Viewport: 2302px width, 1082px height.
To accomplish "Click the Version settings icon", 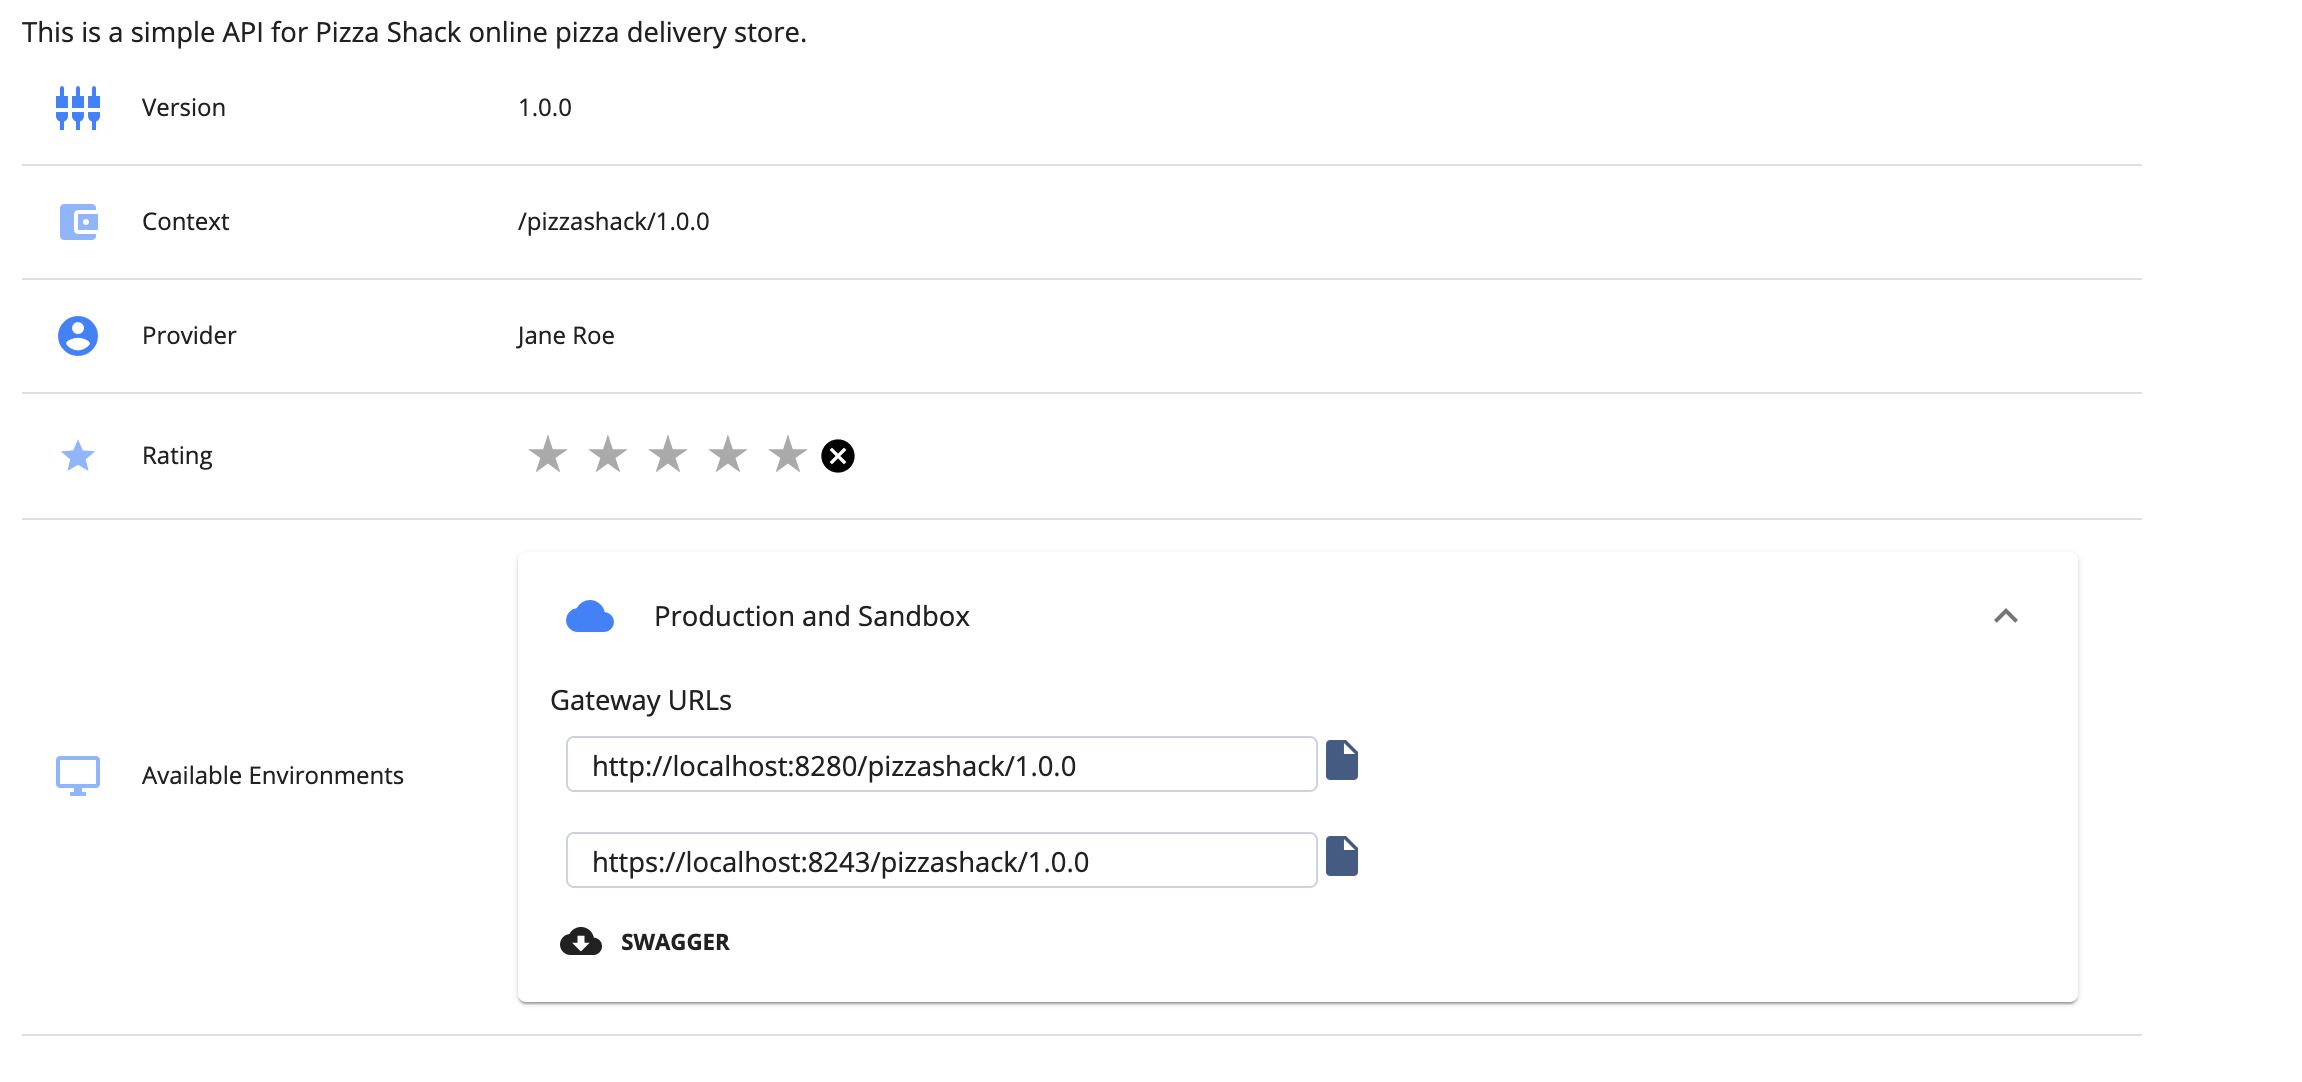I will pos(76,107).
